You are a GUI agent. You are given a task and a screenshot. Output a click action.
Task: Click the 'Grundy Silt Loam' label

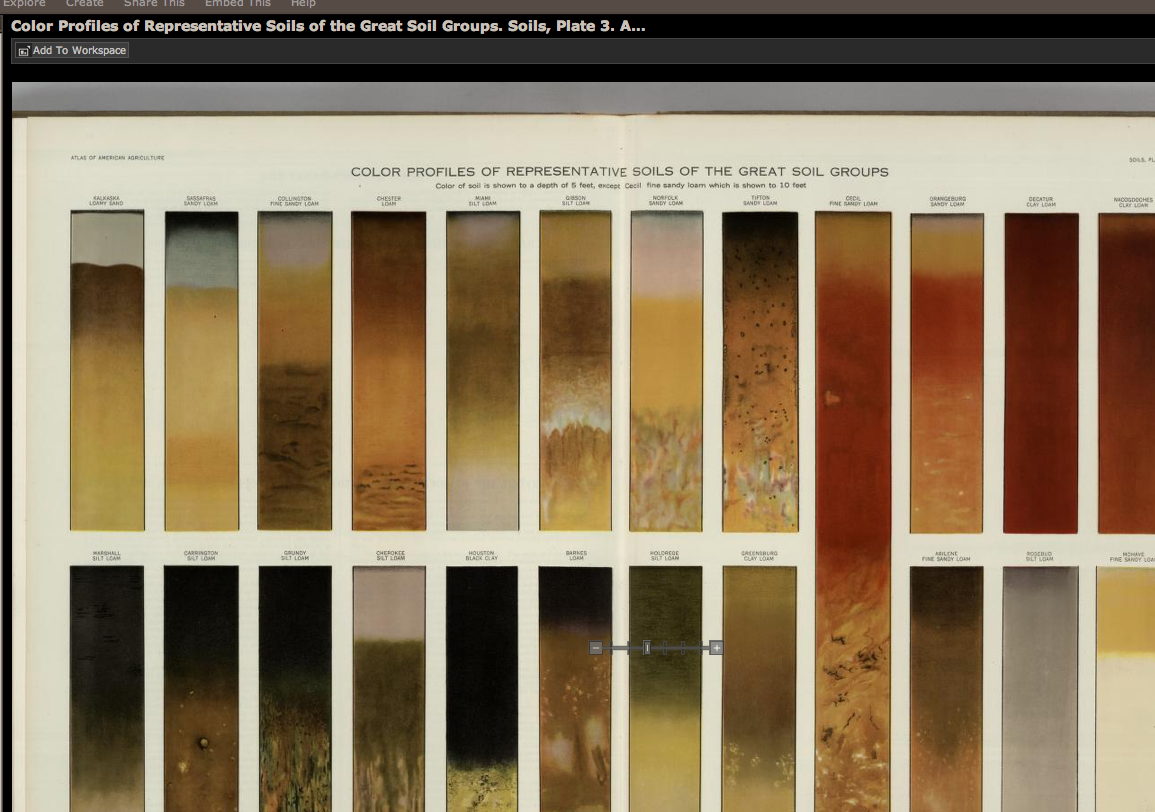[295, 556]
